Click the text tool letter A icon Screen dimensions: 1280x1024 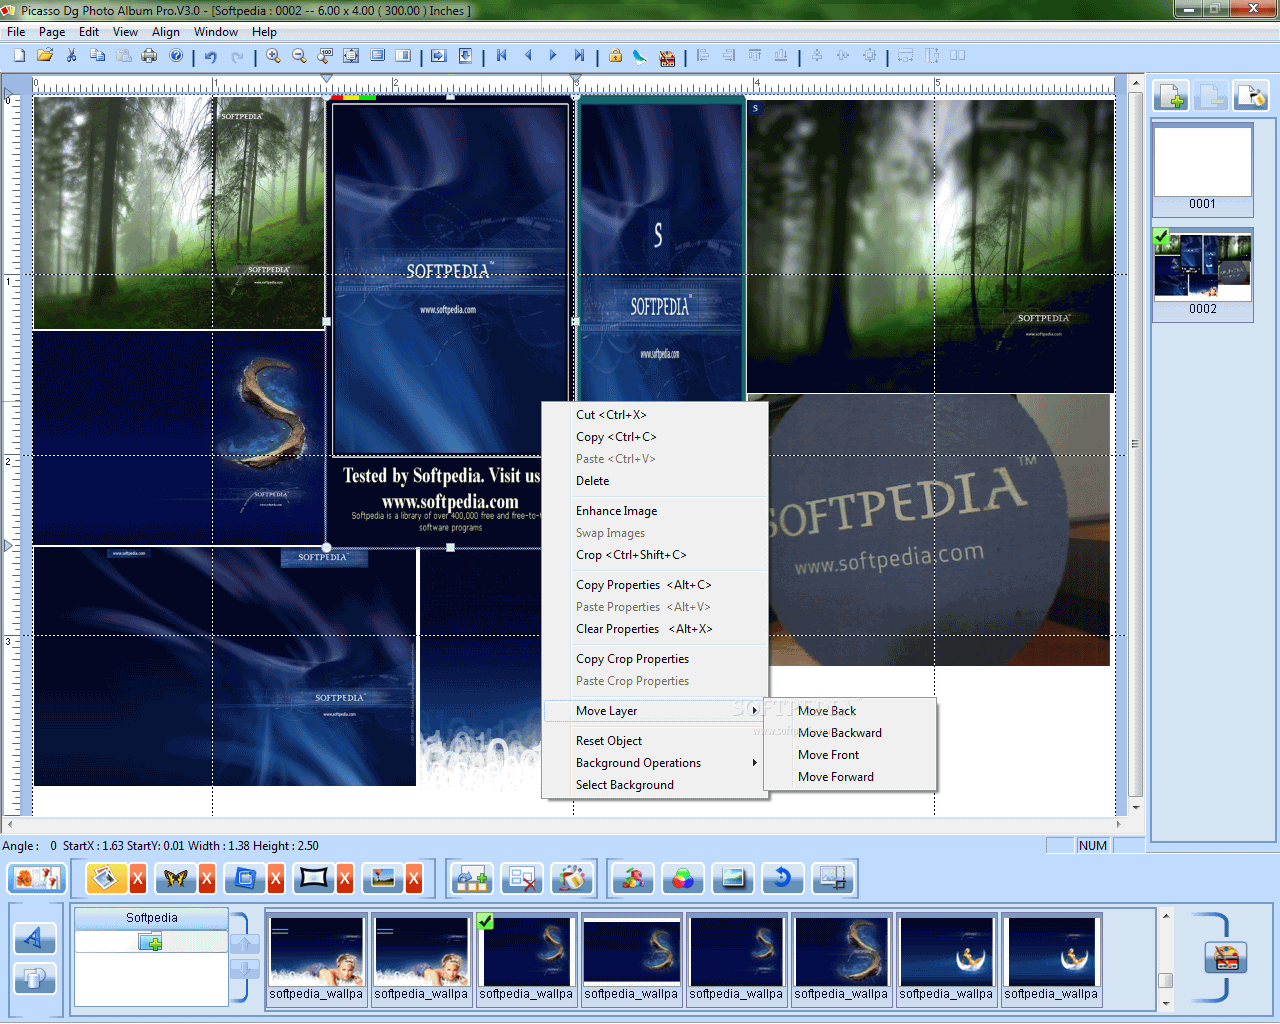(x=35, y=938)
